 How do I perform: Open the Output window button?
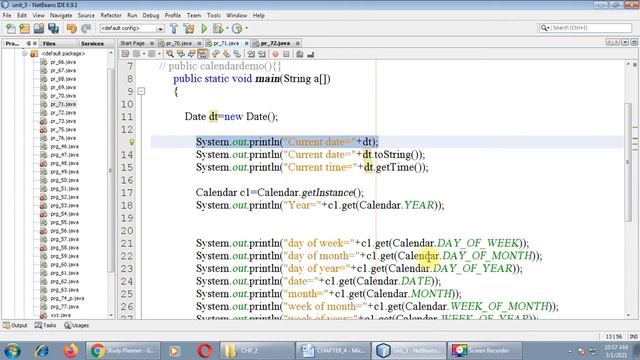tap(15, 325)
